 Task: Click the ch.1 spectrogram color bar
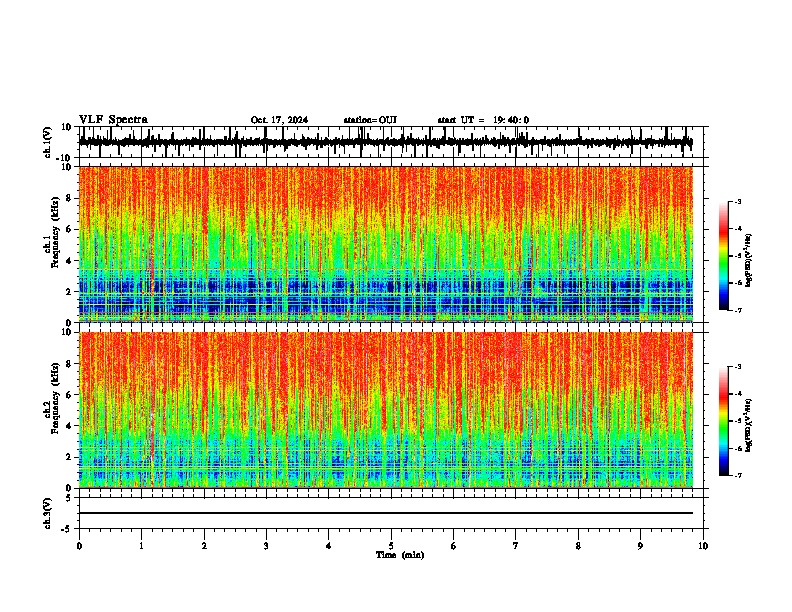click(x=724, y=256)
